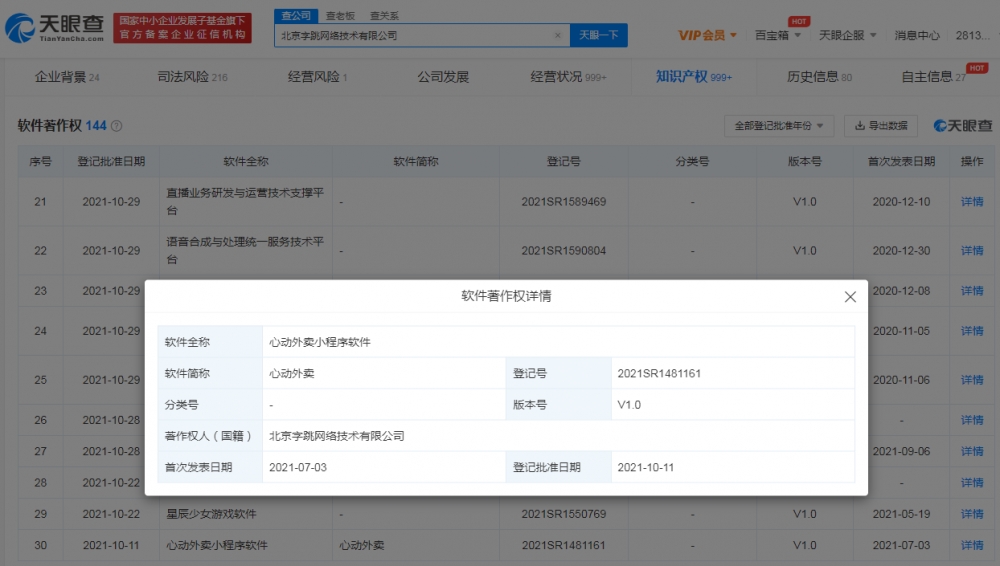The height and width of the screenshot is (566, 1000).
Task: Open the 企业背景 section tab
Action: [x=67, y=77]
